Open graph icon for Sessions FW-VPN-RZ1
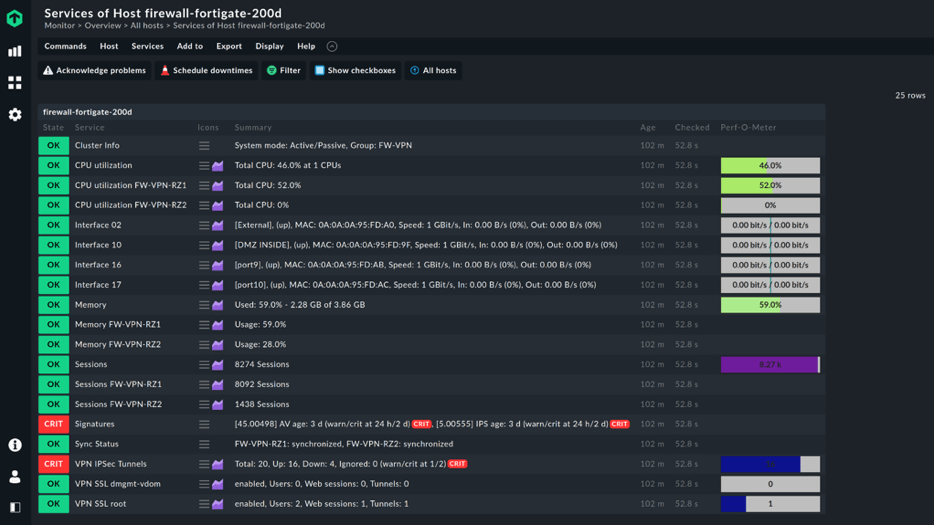The width and height of the screenshot is (934, 525). coord(218,384)
